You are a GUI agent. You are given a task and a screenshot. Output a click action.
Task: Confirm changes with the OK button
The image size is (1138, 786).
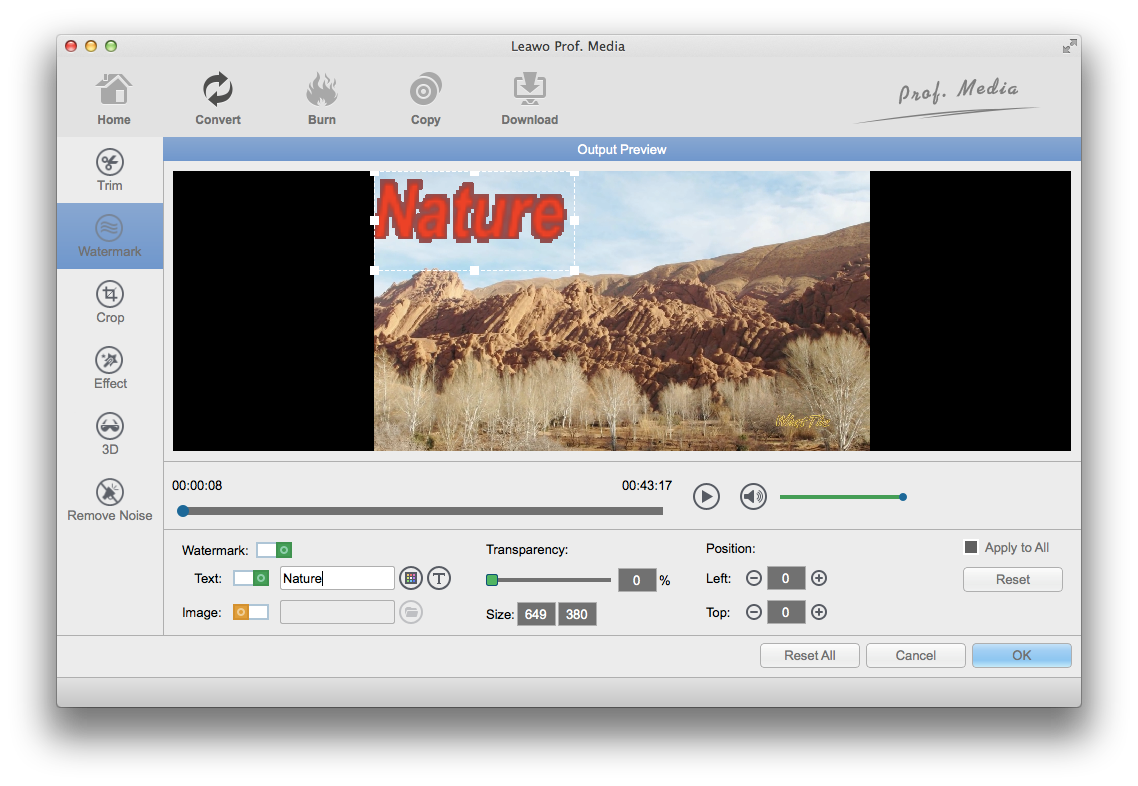(x=1021, y=655)
